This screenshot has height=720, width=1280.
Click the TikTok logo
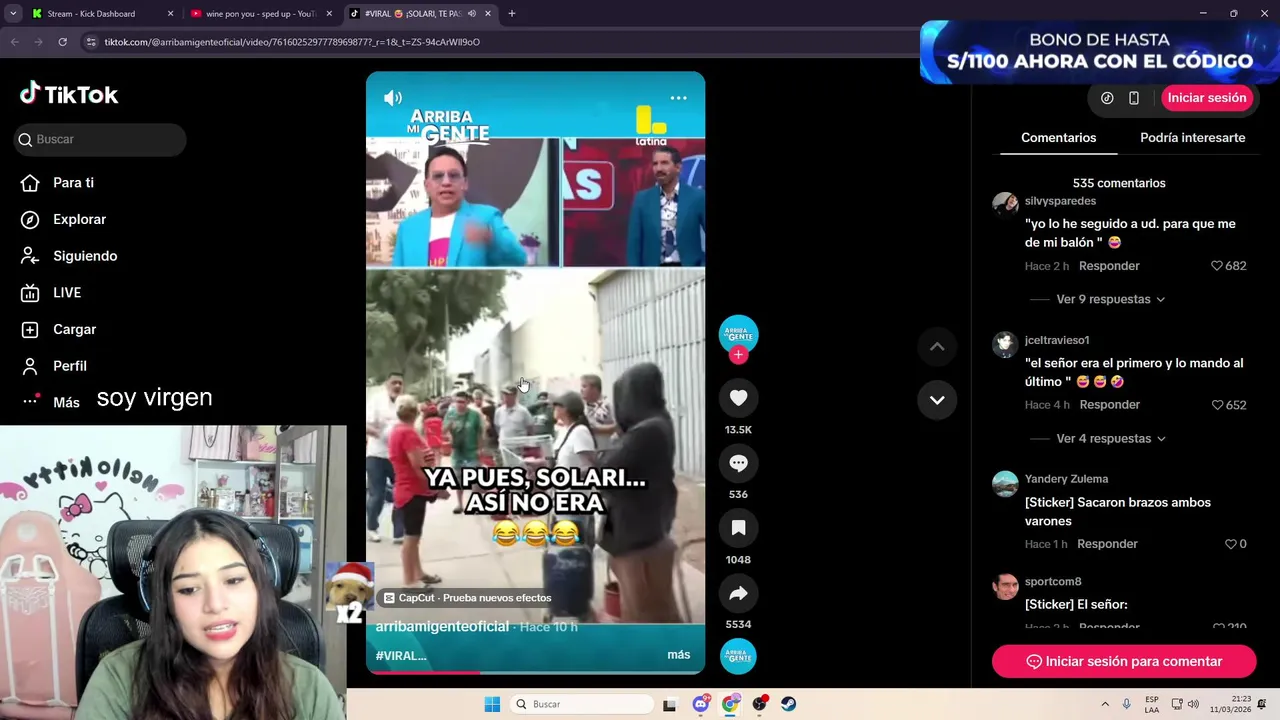(69, 94)
